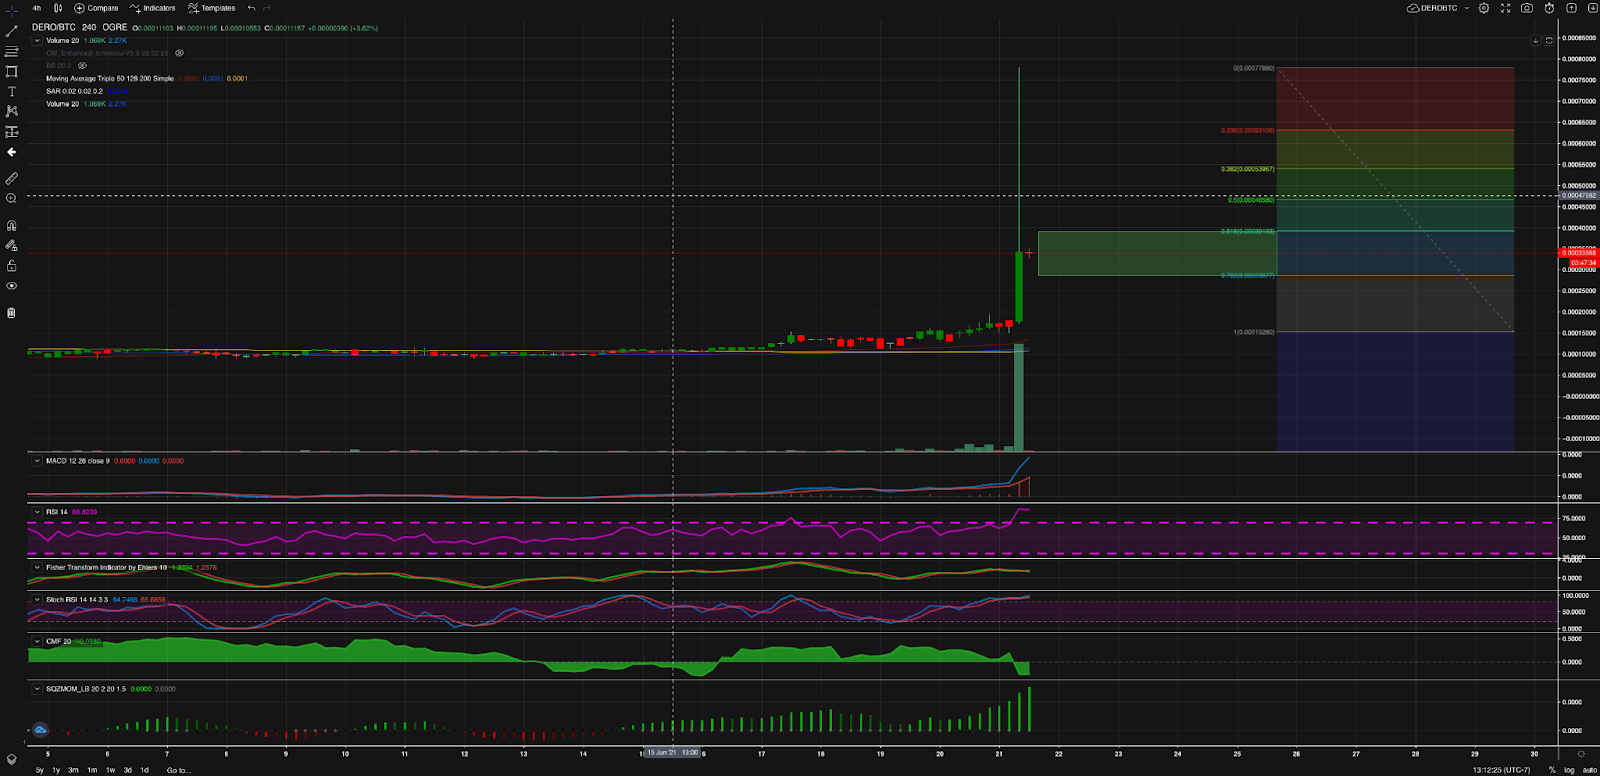Open the indicator Templates menu
The image size is (1600, 776).
[x=212, y=8]
